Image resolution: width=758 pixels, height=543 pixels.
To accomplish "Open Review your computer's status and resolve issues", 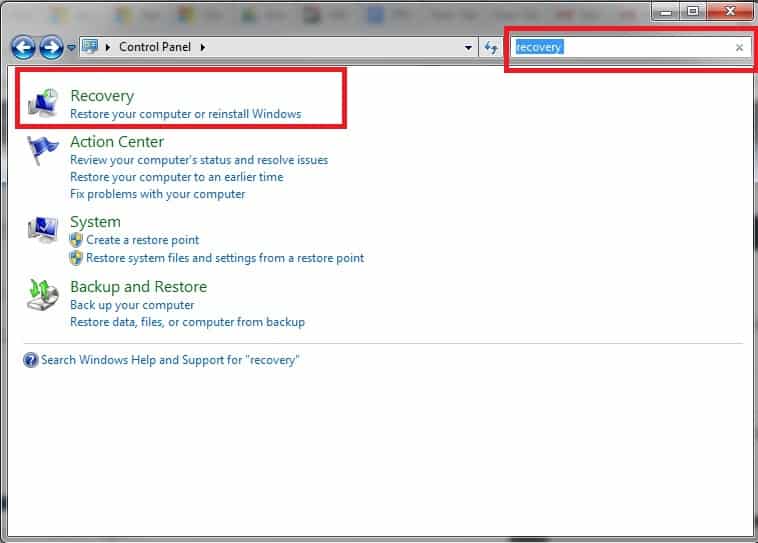I will click(x=199, y=160).
